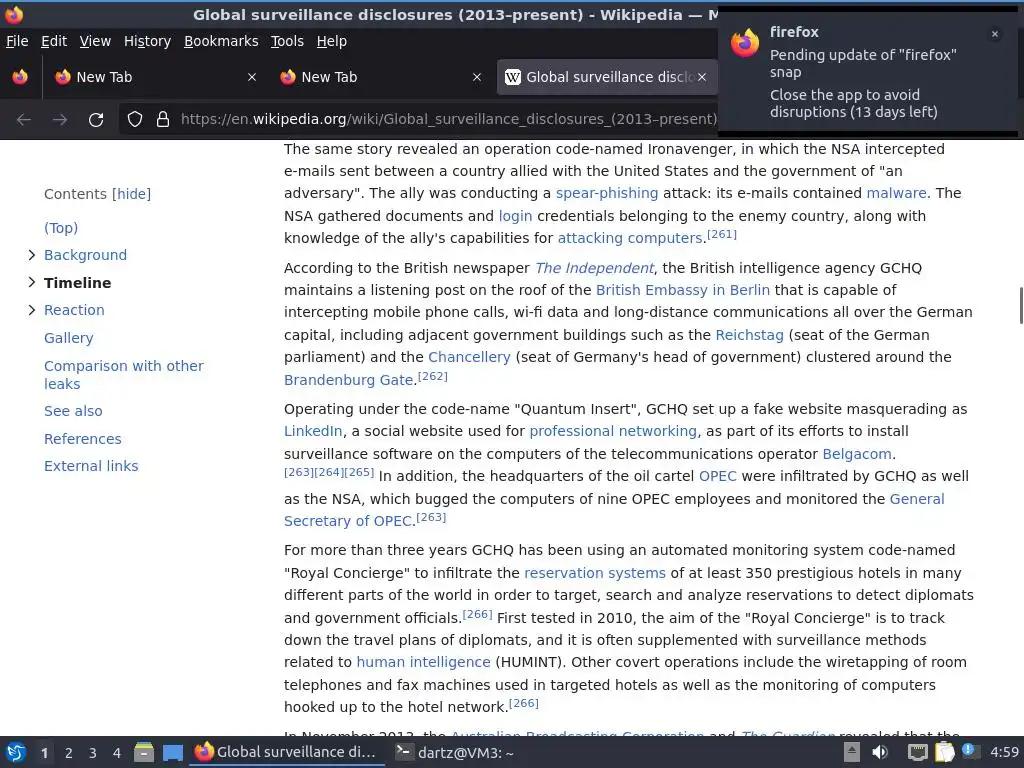Expand the Timeline section in contents
The height and width of the screenshot is (768, 1024).
(x=31, y=282)
